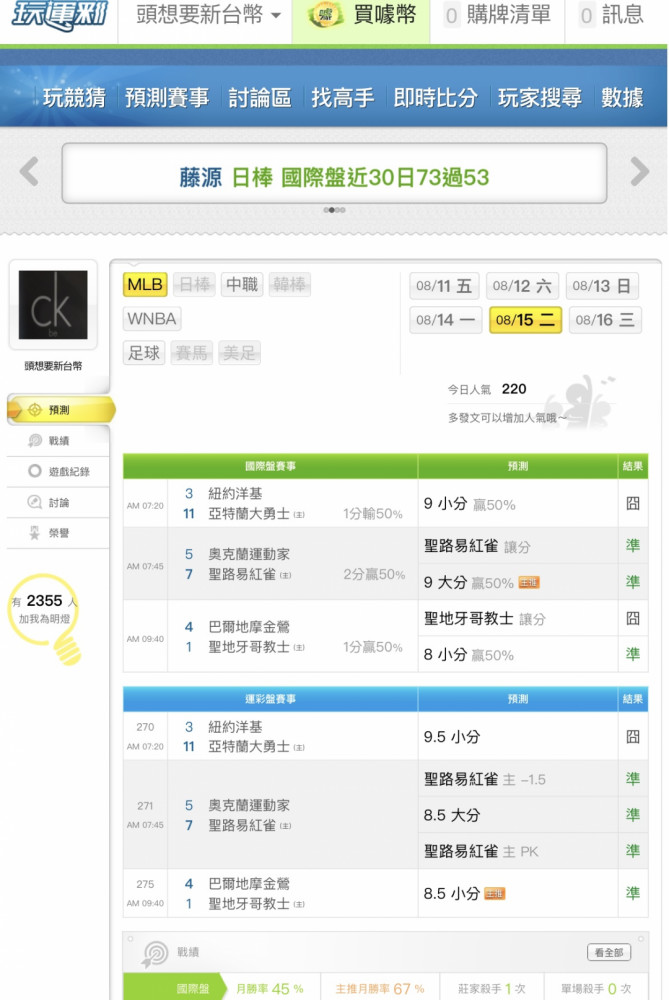Image resolution: width=669 pixels, height=1000 pixels.
Task: Show previous banner with left arrow
Action: click(29, 172)
